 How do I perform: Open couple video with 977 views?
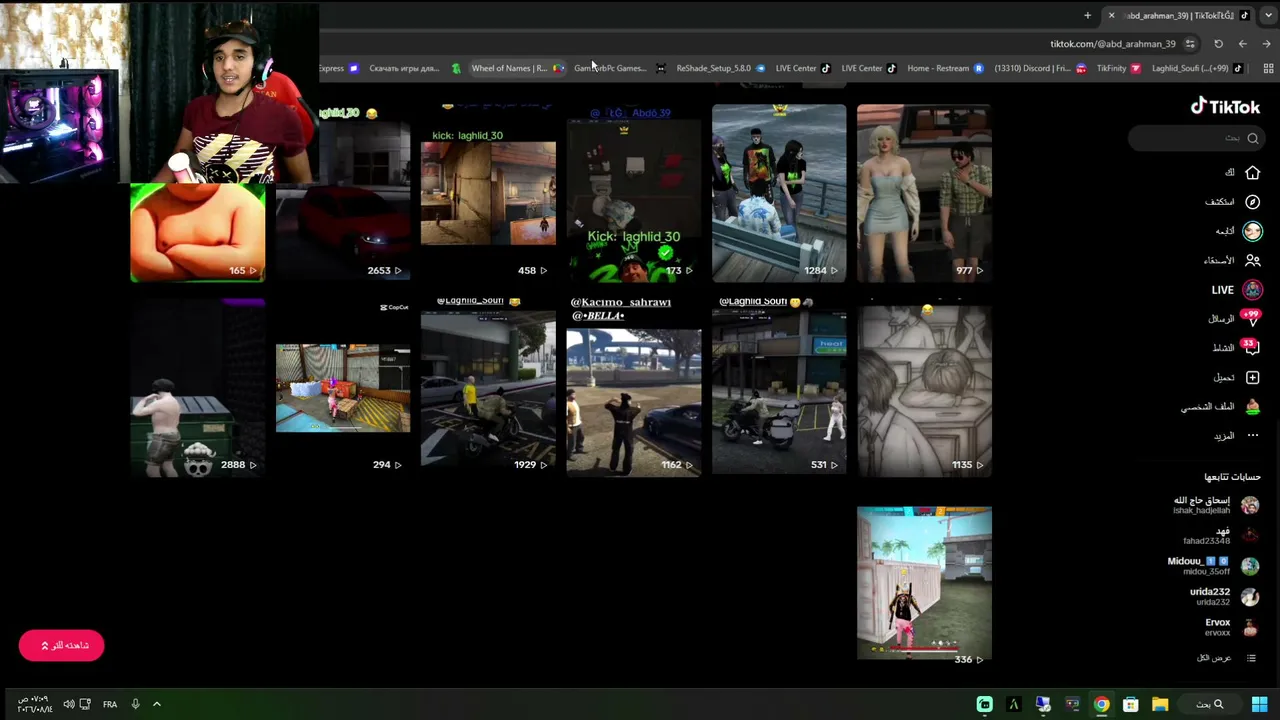tap(924, 193)
